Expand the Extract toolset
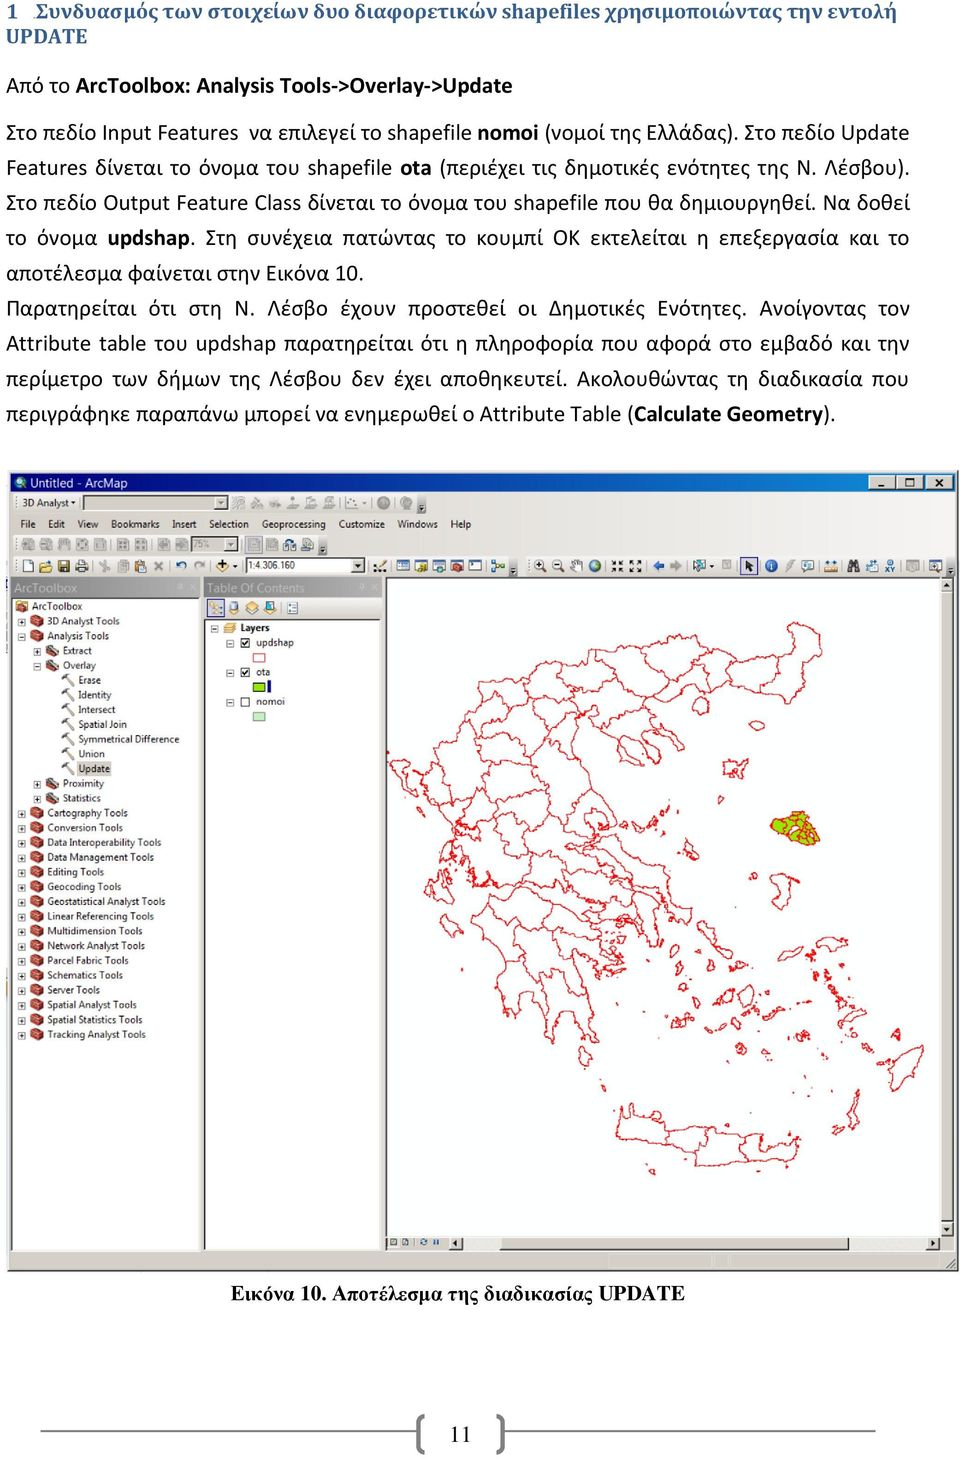 point(37,651)
